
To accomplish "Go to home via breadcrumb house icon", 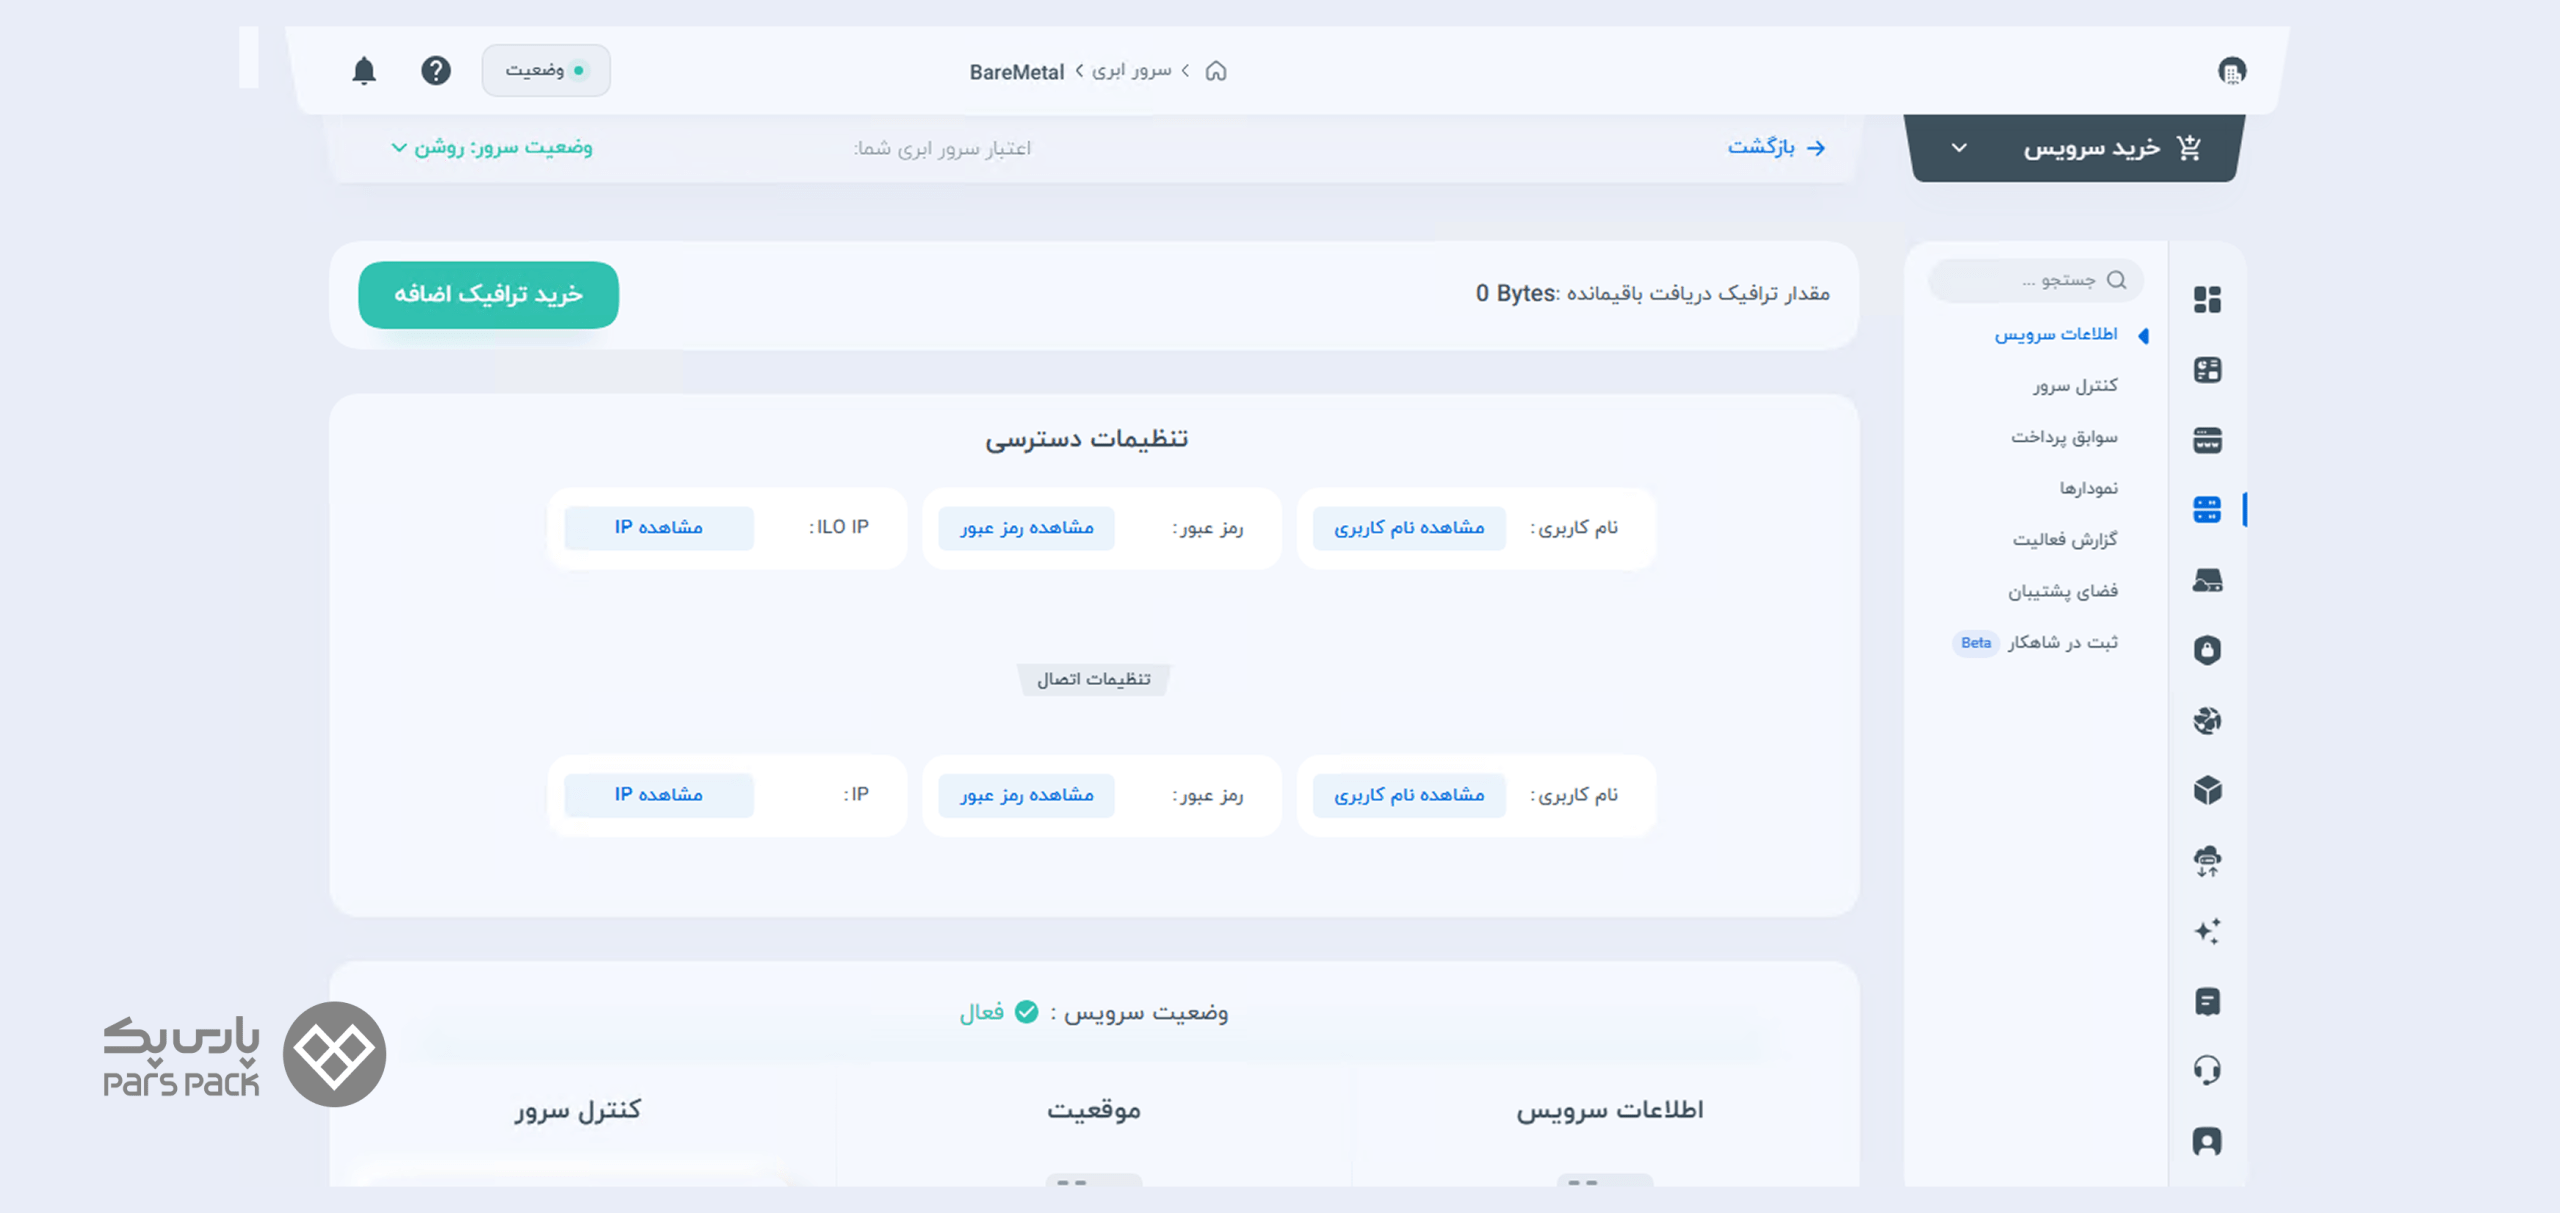I will tap(1215, 71).
